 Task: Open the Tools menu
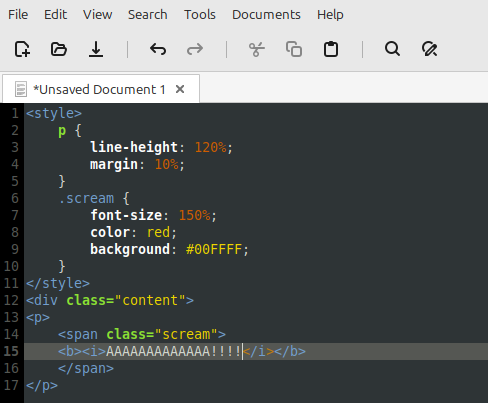tap(200, 15)
